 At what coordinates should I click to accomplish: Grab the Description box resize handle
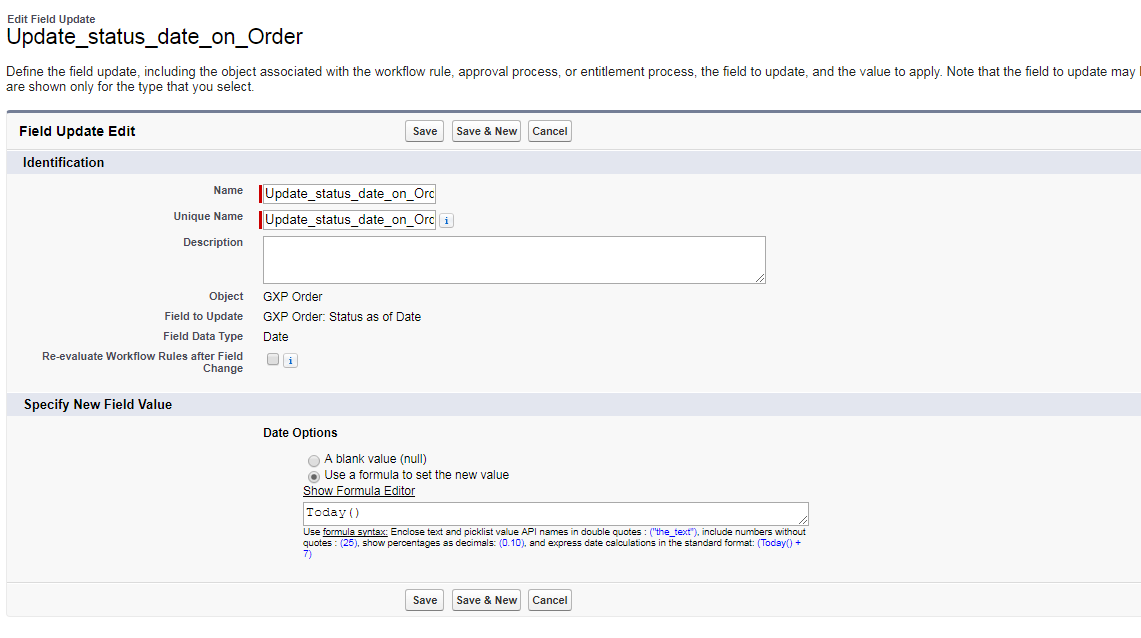(x=761, y=279)
